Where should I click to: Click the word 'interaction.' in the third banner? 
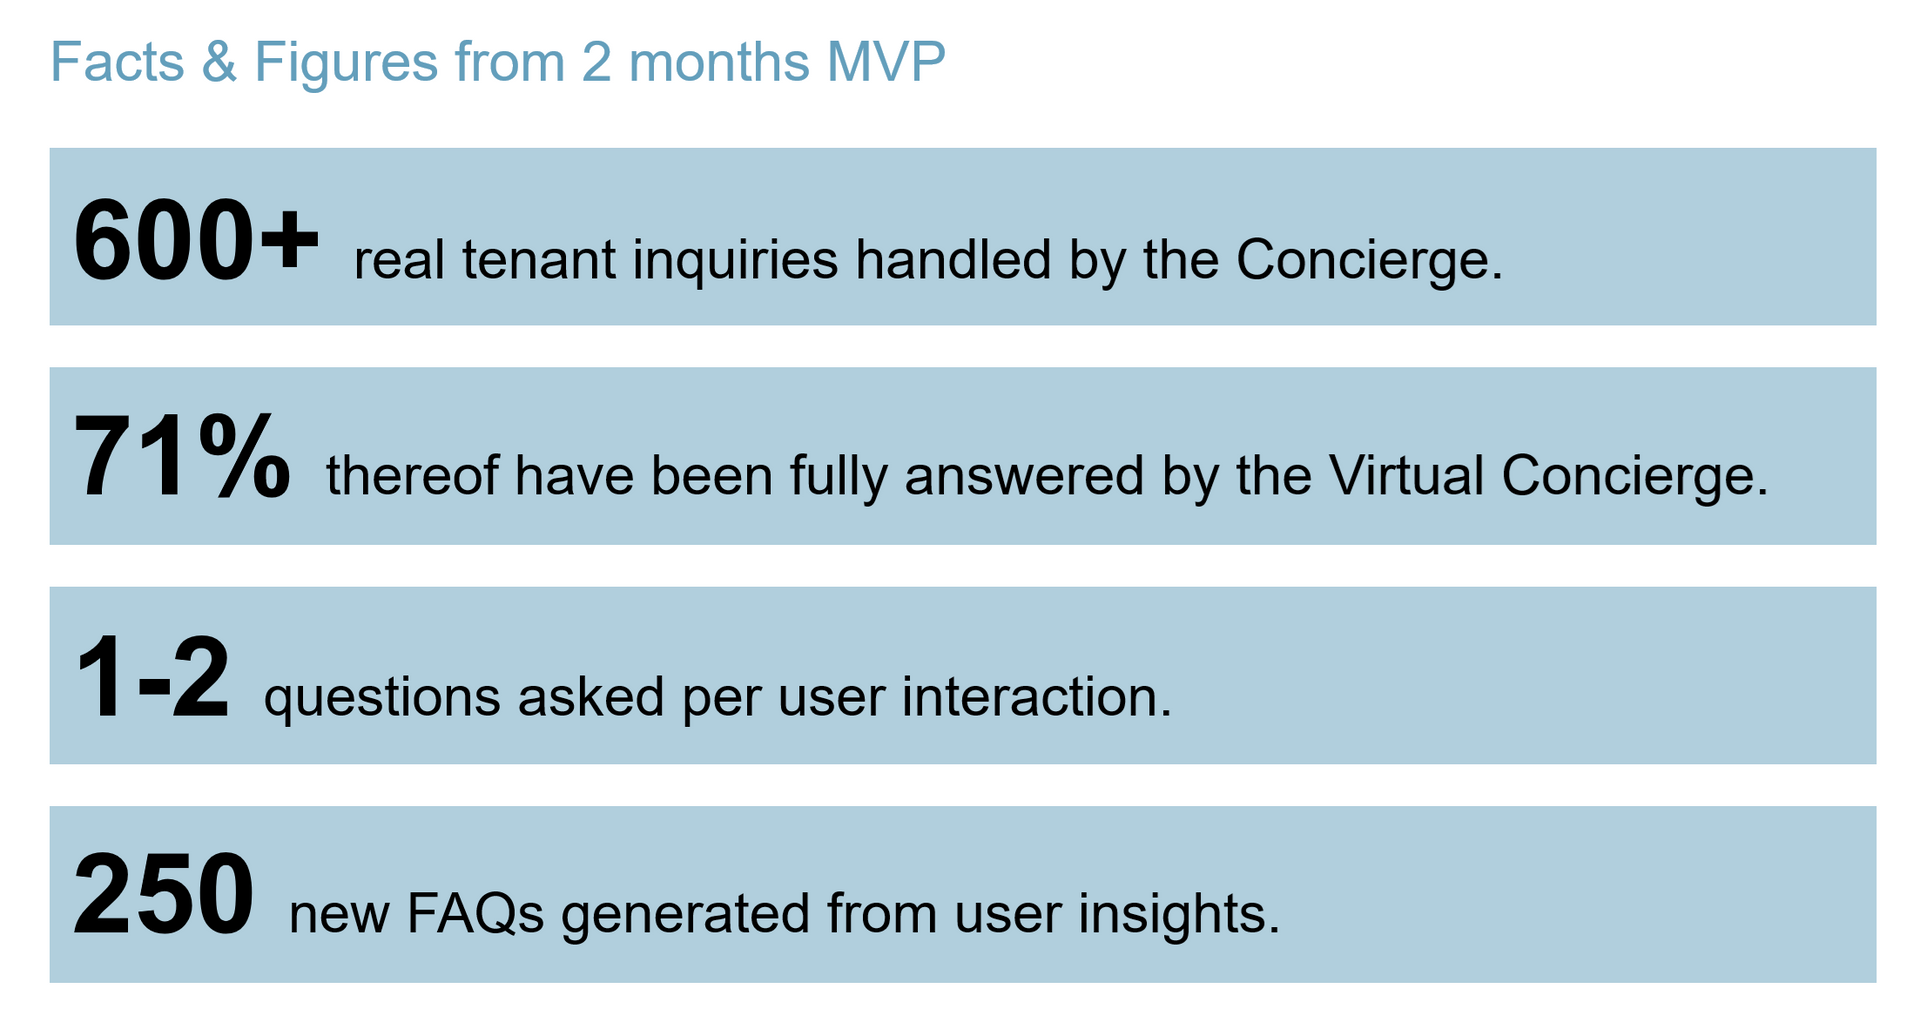click(x=1036, y=697)
